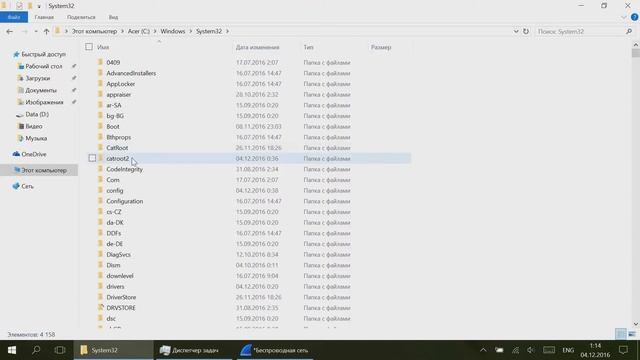The image size is (640, 360).
Task: Click the search magnifier icon
Action: point(629,31)
